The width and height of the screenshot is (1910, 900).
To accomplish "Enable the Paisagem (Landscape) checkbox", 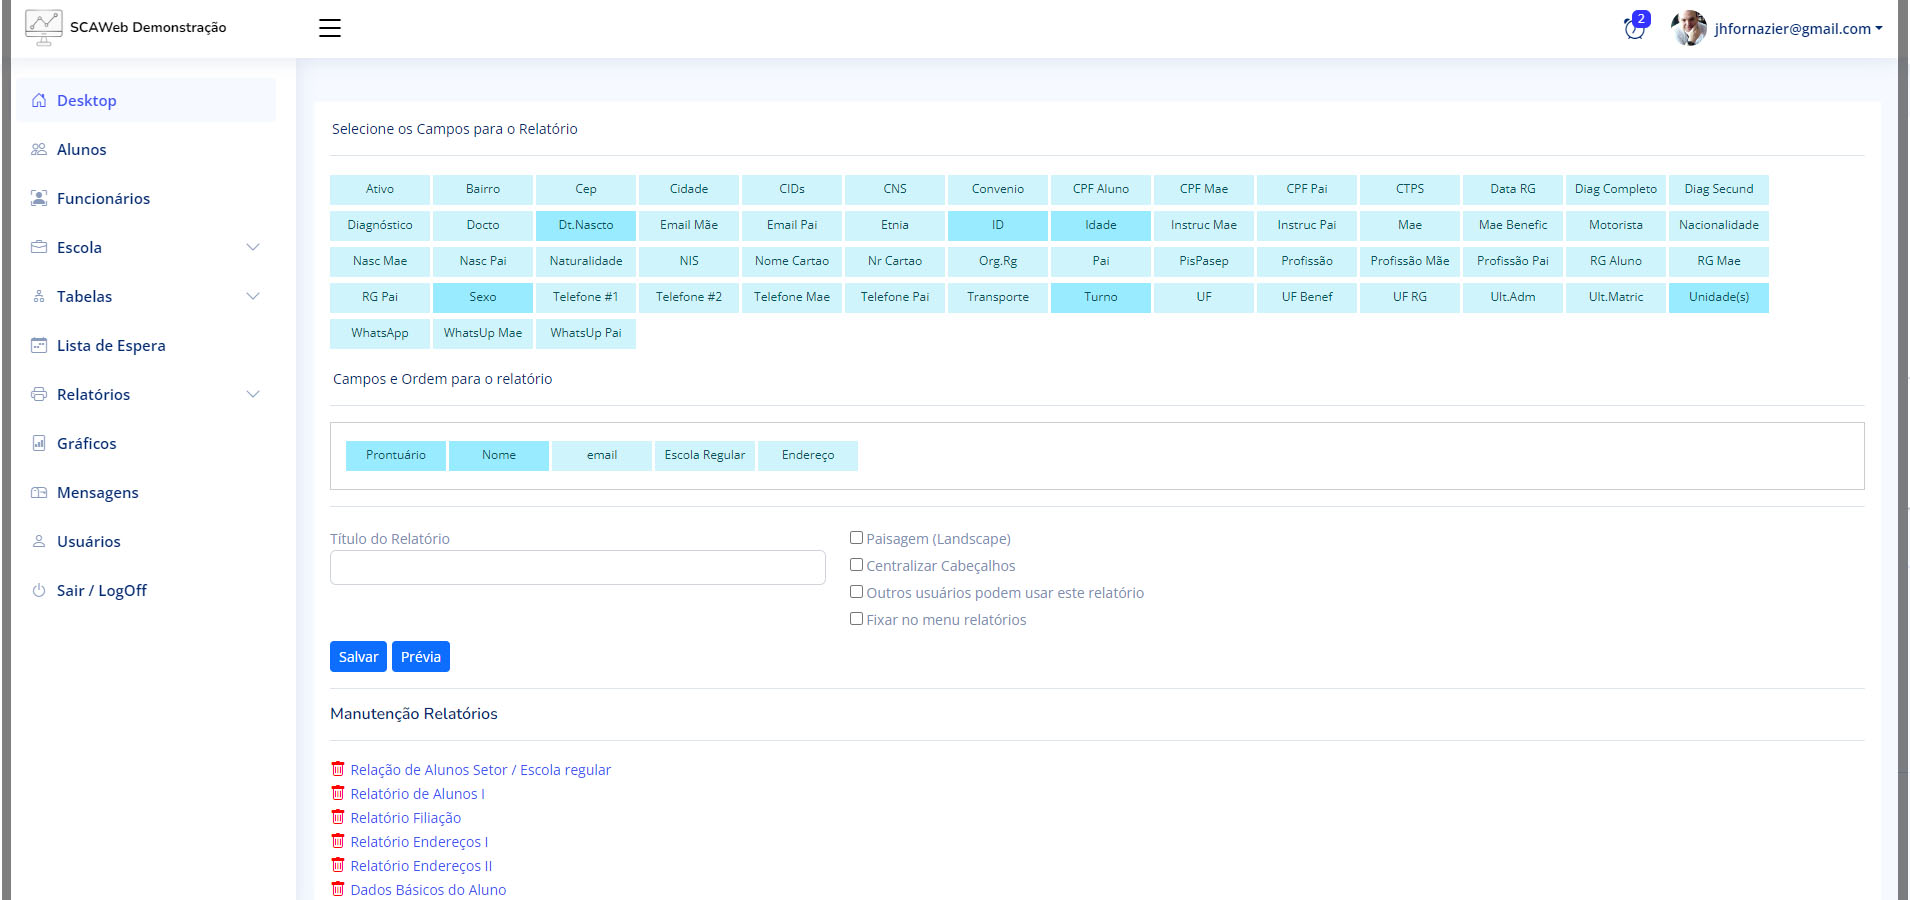I will tap(856, 538).
